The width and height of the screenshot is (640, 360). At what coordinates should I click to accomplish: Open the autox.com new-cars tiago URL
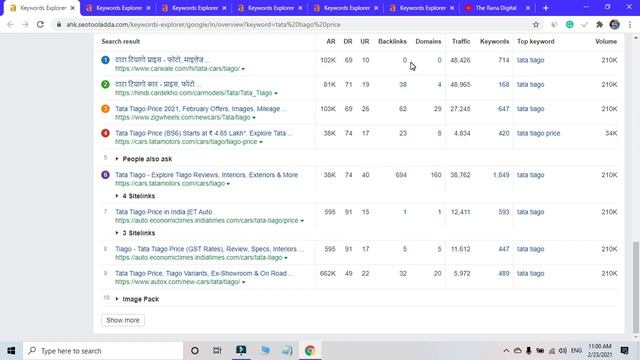pyautogui.click(x=178, y=282)
